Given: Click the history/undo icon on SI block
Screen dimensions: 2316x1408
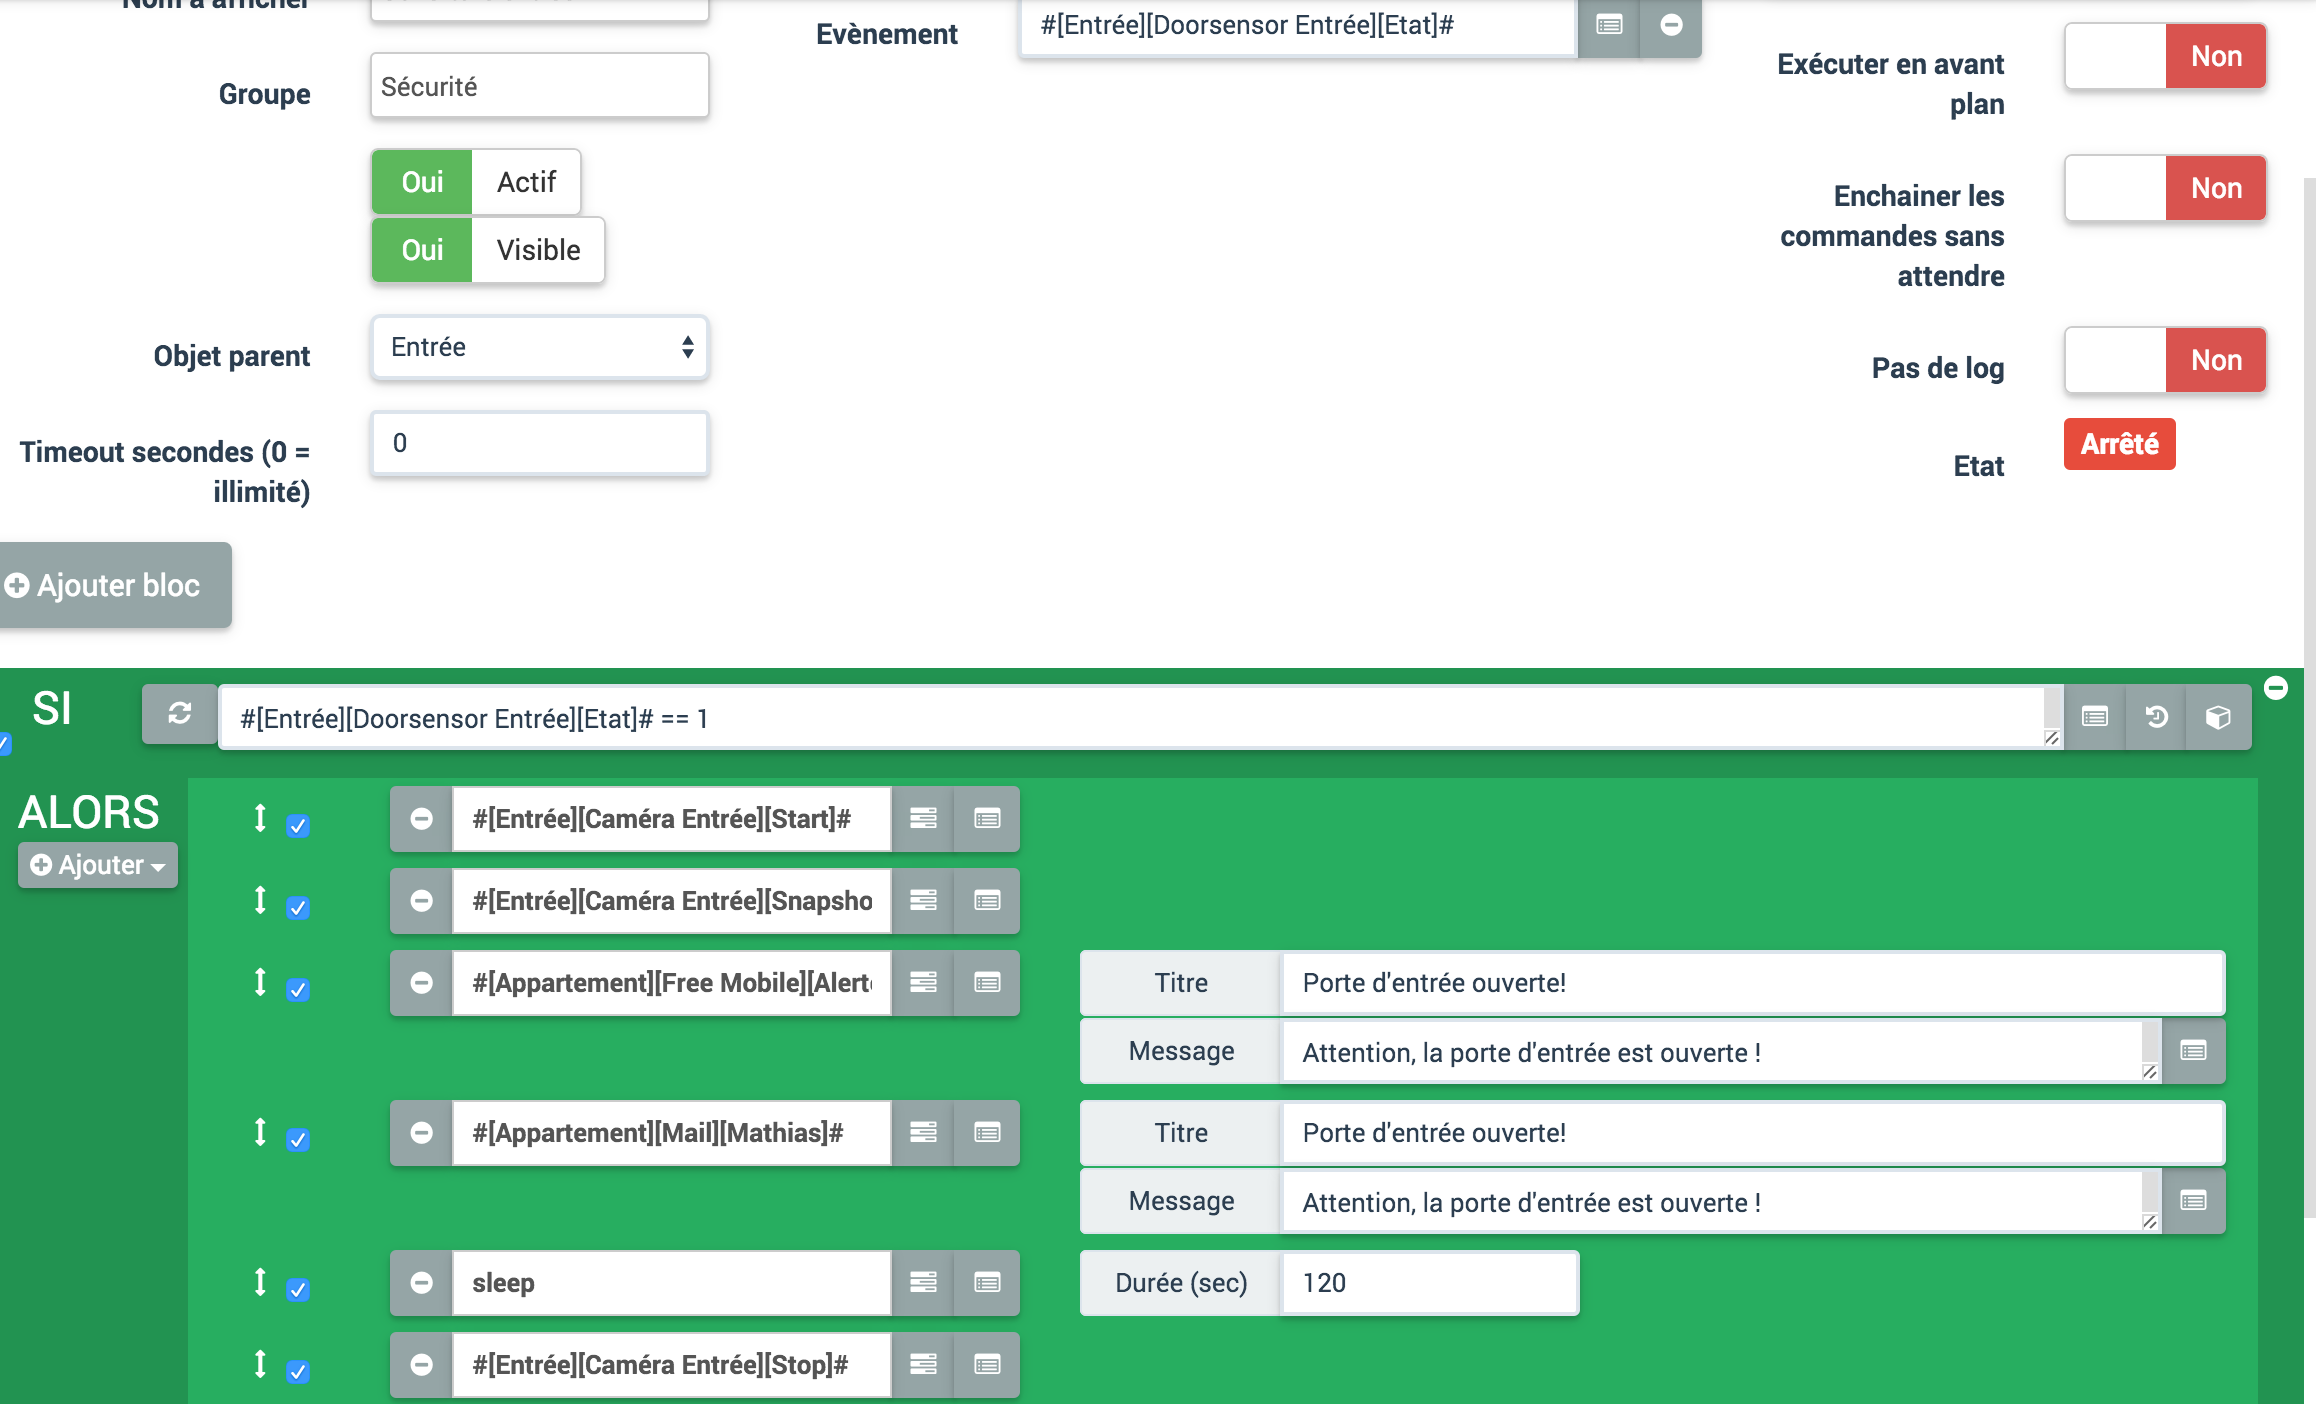Looking at the screenshot, I should point(2156,716).
